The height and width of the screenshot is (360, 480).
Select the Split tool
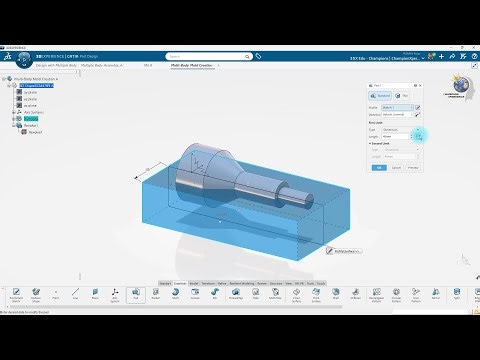point(457,295)
